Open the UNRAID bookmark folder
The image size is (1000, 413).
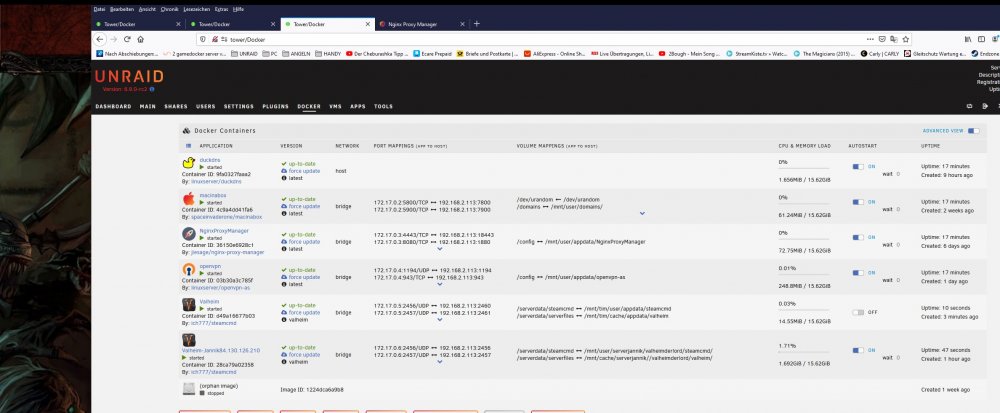click(244, 54)
